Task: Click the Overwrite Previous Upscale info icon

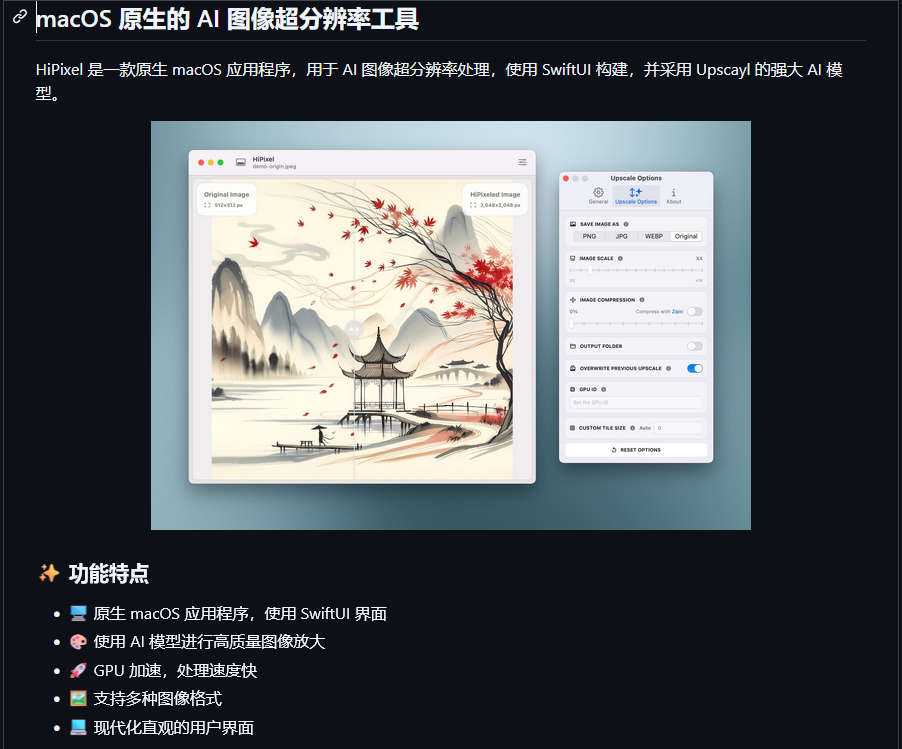Action: (668, 368)
